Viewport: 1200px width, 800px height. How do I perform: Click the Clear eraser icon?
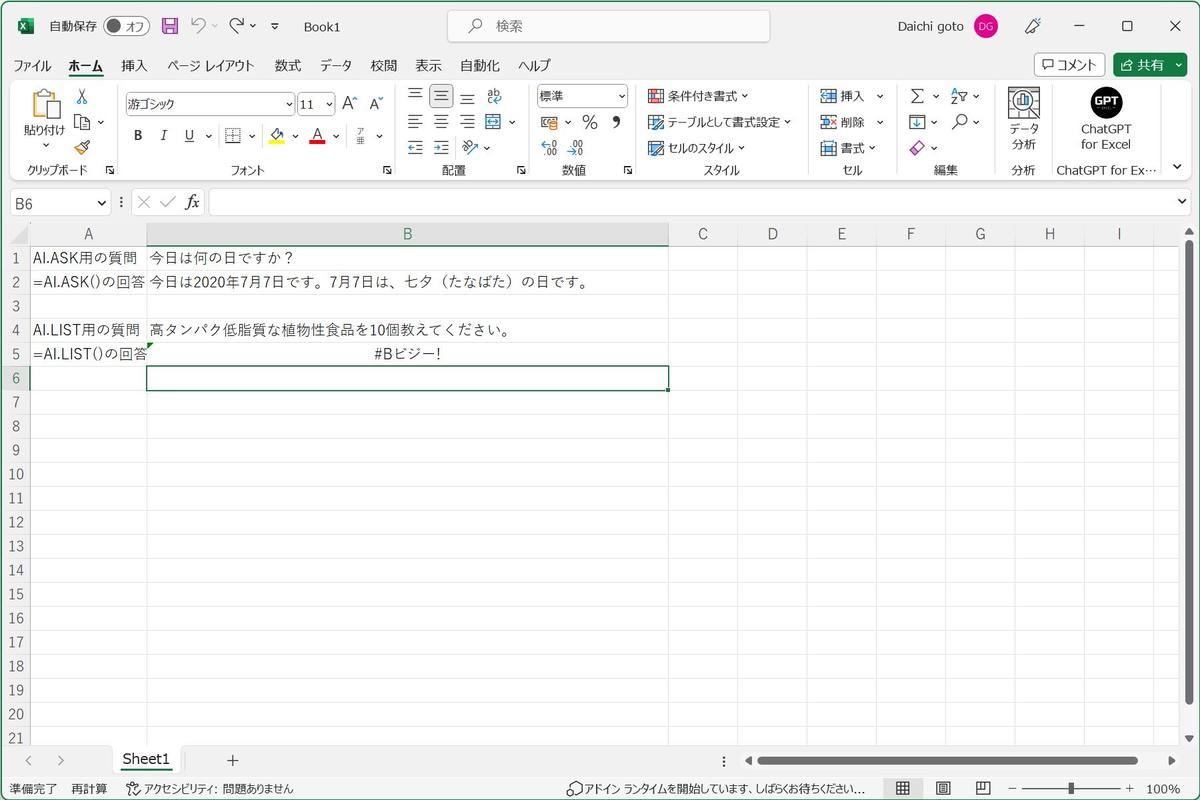[x=917, y=148]
